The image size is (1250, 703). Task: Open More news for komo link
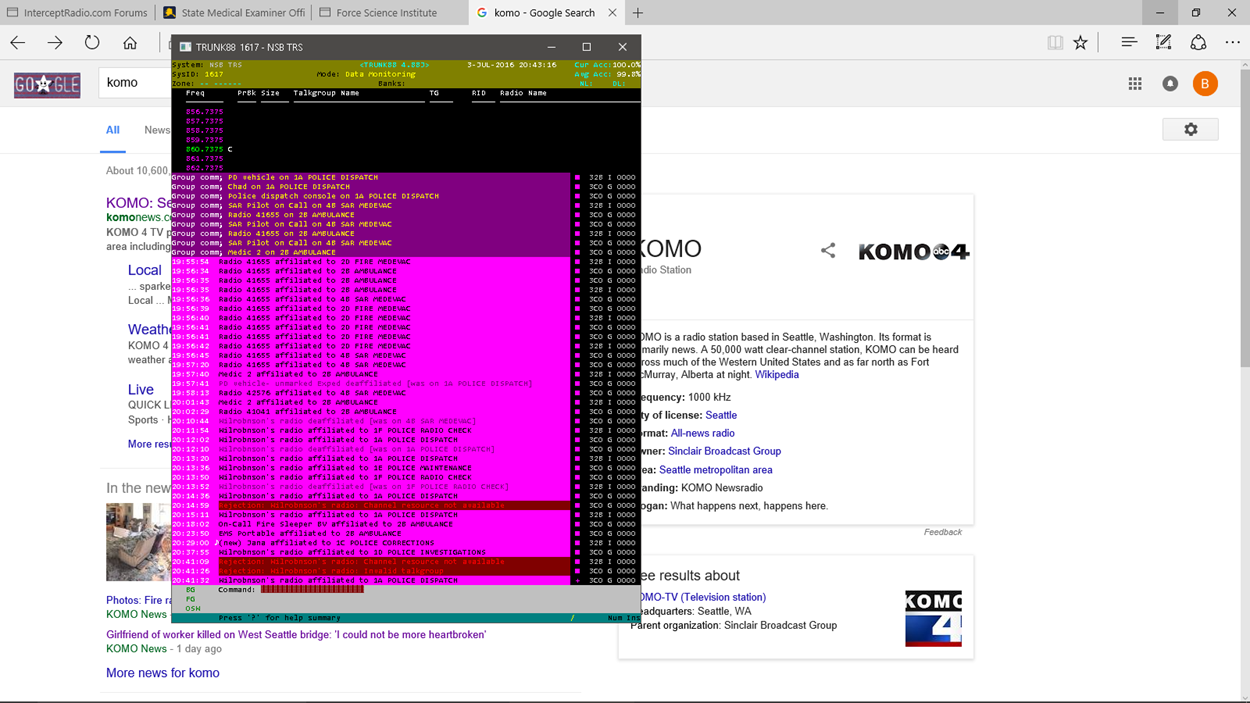163,673
